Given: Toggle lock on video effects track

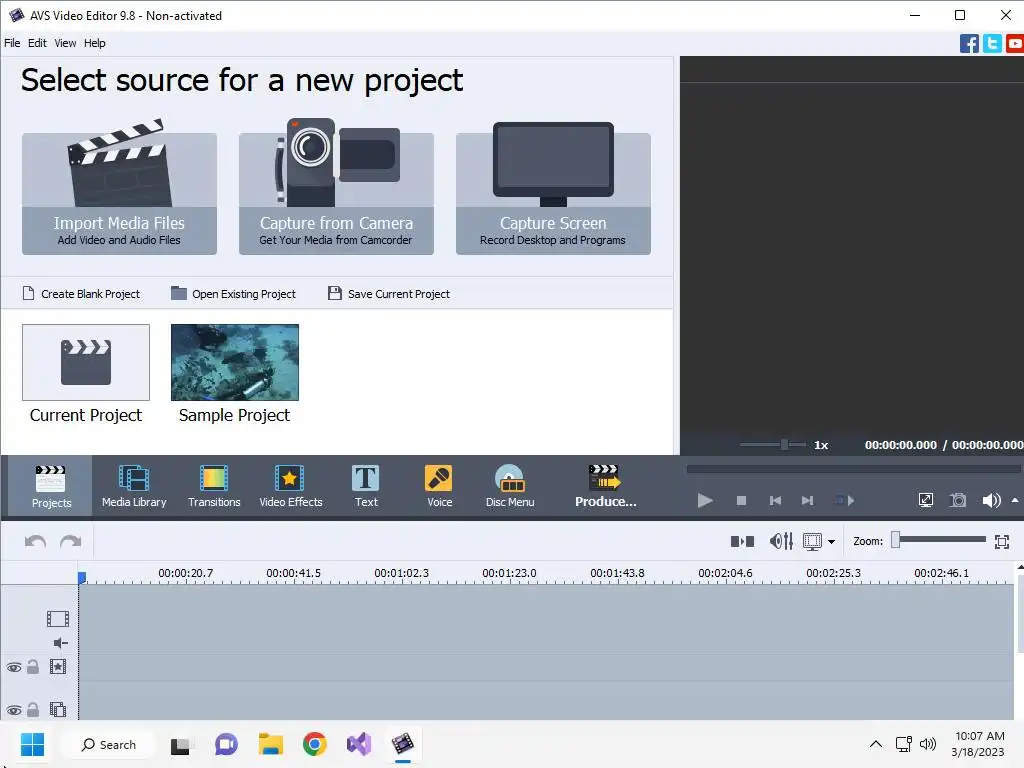Looking at the screenshot, I should coord(33,667).
